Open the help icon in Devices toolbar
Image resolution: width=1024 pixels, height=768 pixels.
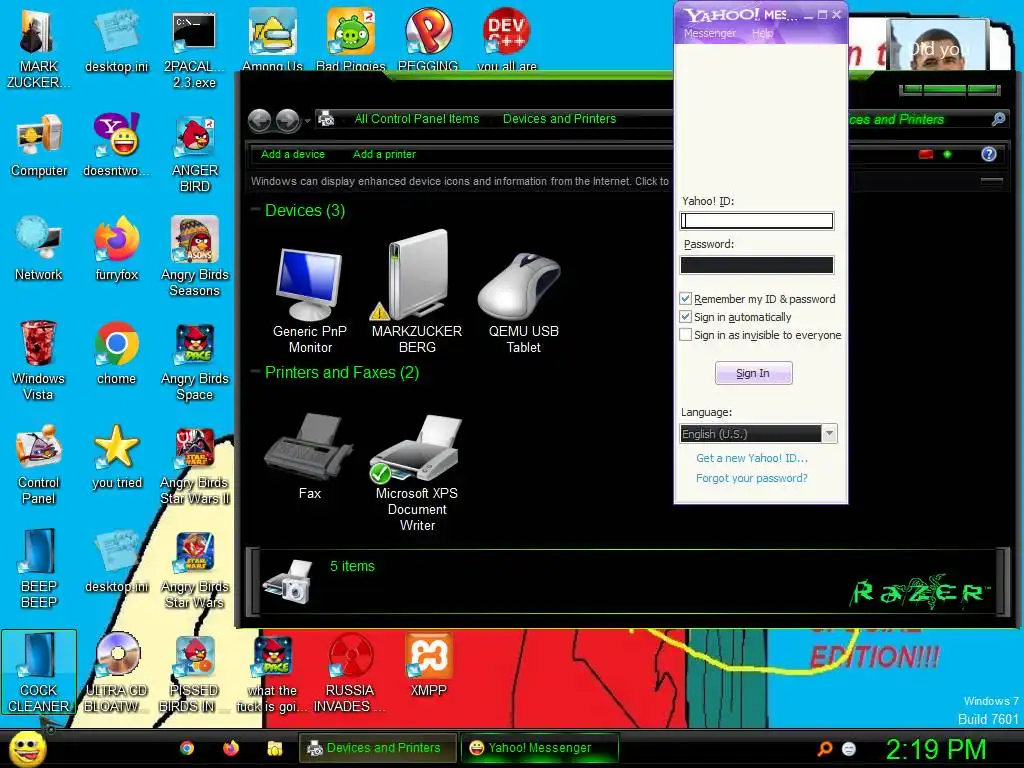pos(989,154)
